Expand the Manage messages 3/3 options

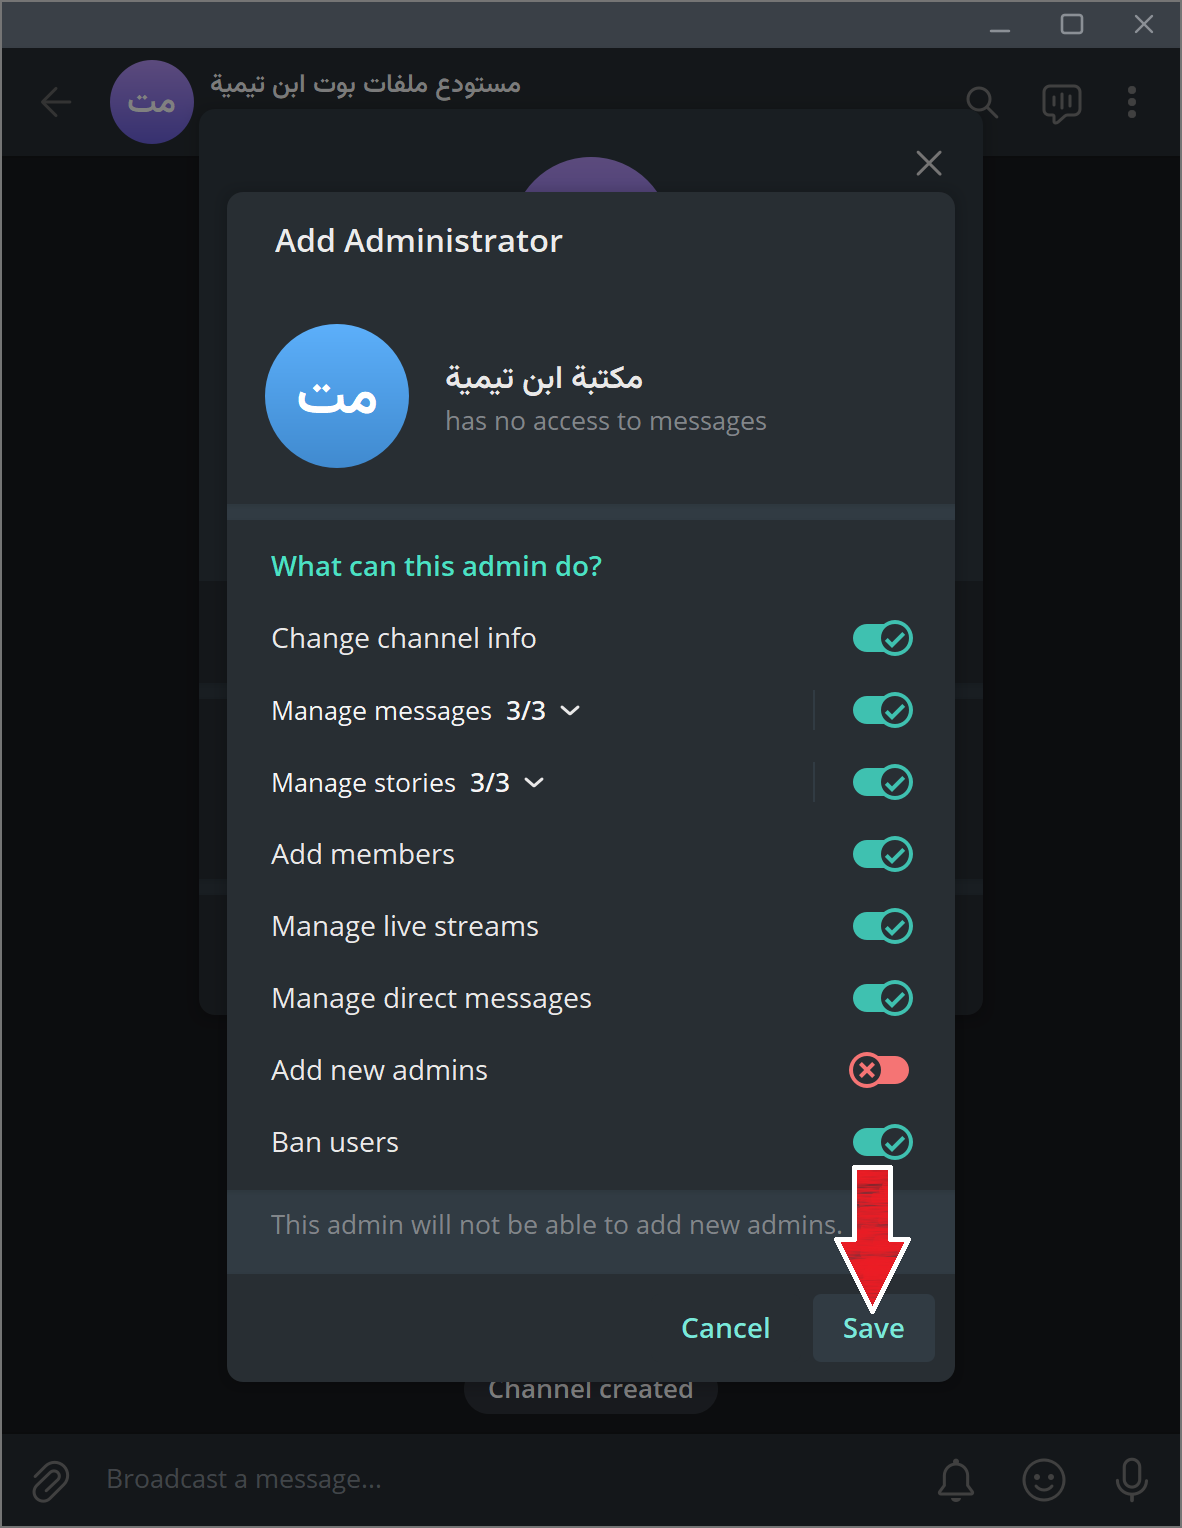569,710
